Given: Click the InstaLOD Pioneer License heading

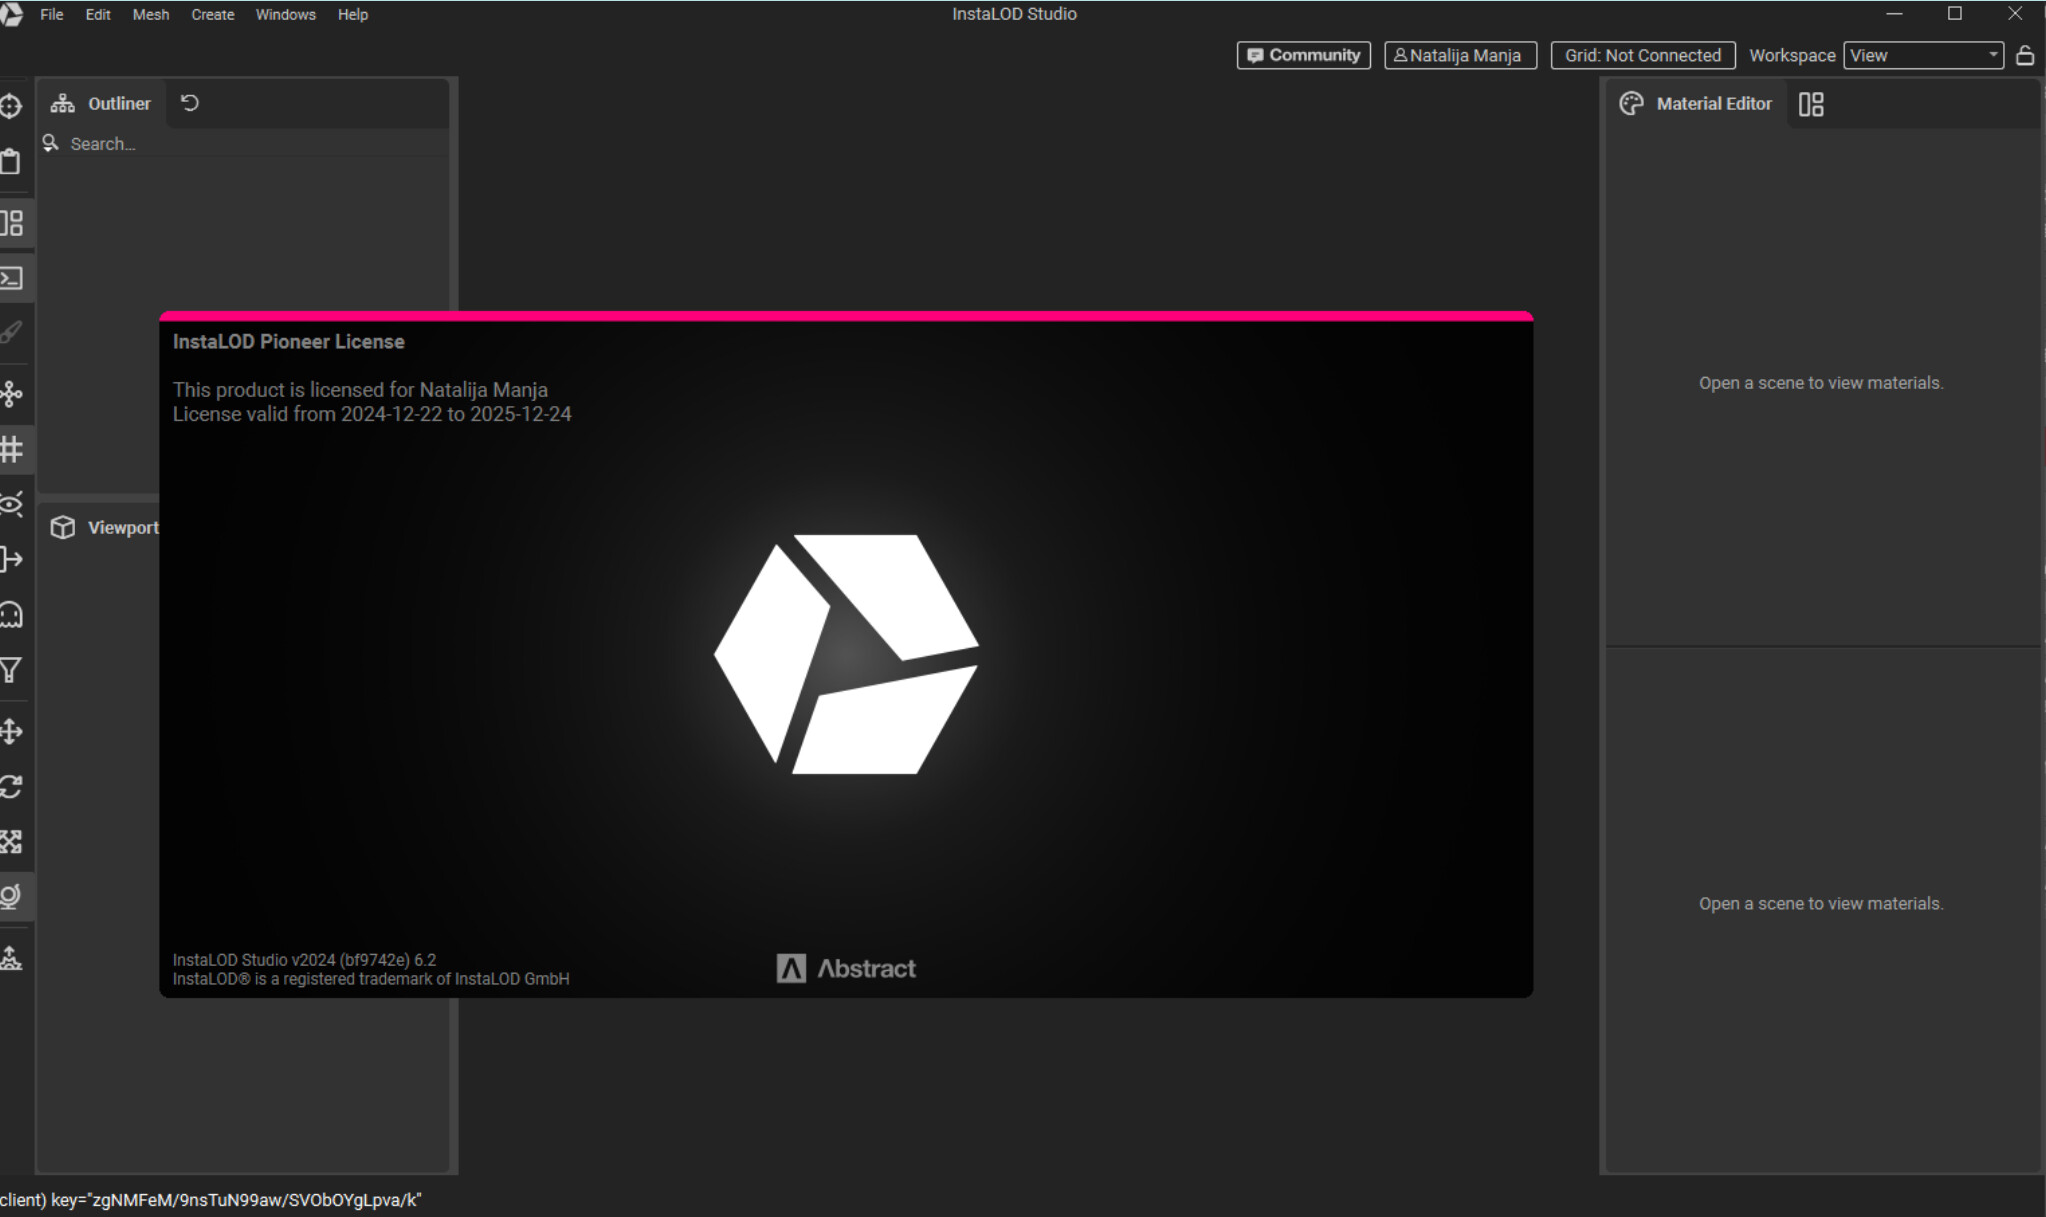Looking at the screenshot, I should coord(288,341).
